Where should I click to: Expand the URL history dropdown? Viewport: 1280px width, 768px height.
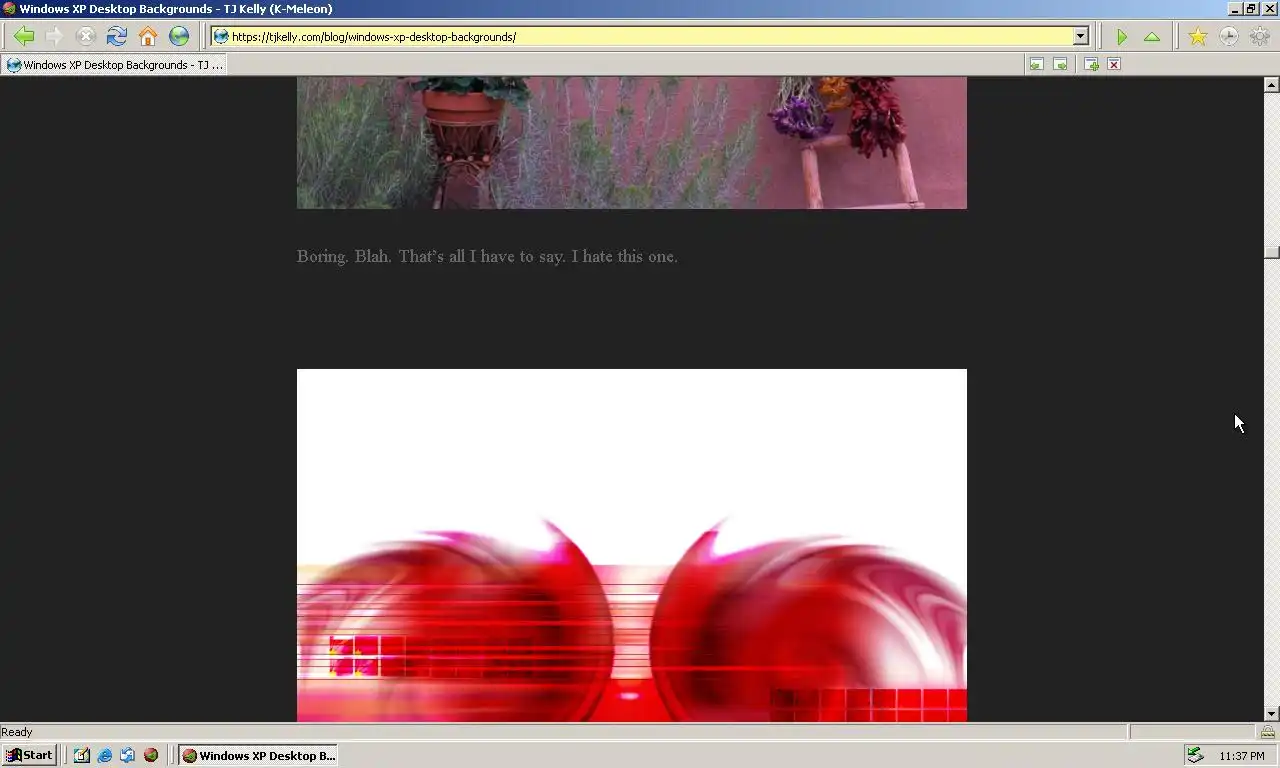[x=1081, y=37]
